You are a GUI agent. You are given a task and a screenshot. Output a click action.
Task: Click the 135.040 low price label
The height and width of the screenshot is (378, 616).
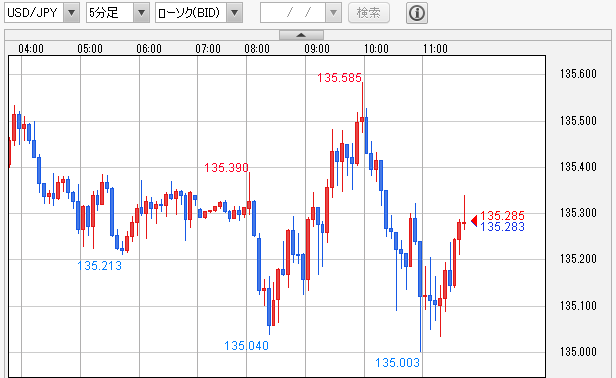[x=246, y=346]
